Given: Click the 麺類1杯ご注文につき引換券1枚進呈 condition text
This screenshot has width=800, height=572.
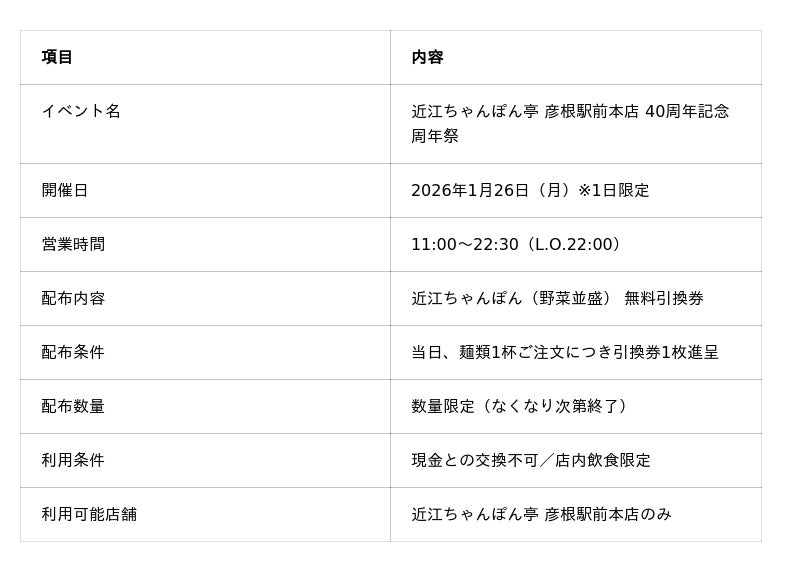Looking at the screenshot, I should coord(588,352).
